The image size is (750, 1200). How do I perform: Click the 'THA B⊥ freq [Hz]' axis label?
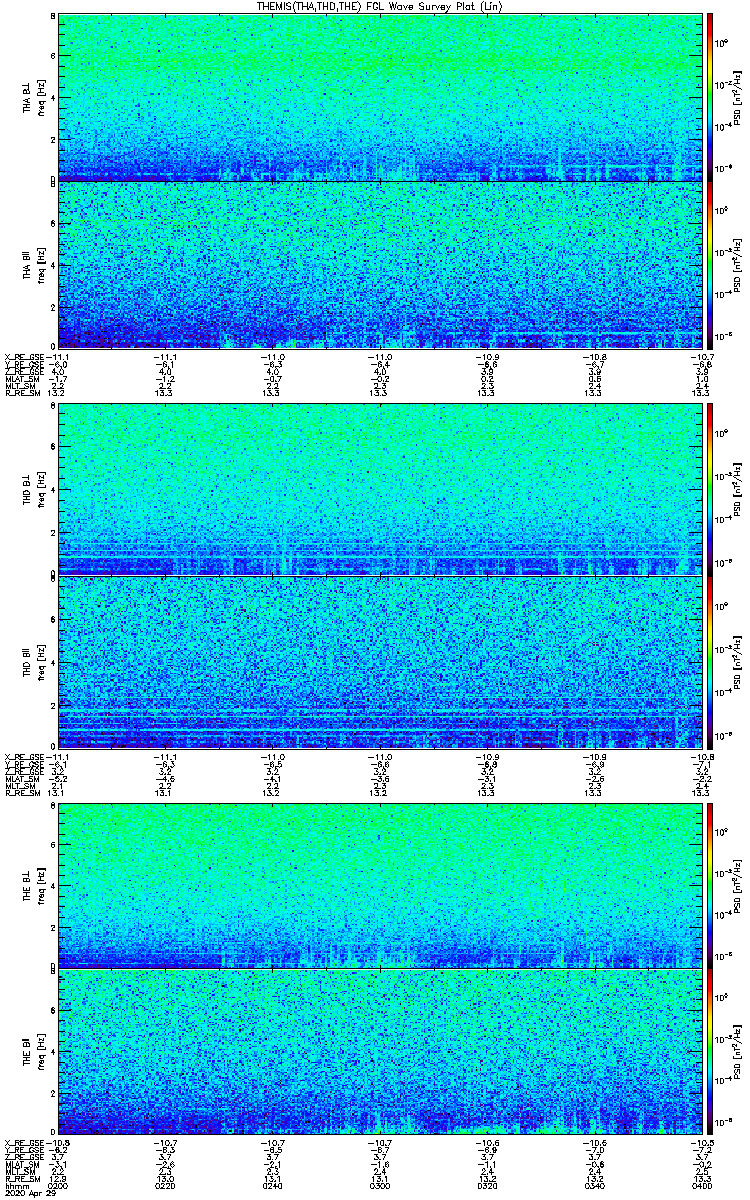(33, 97)
